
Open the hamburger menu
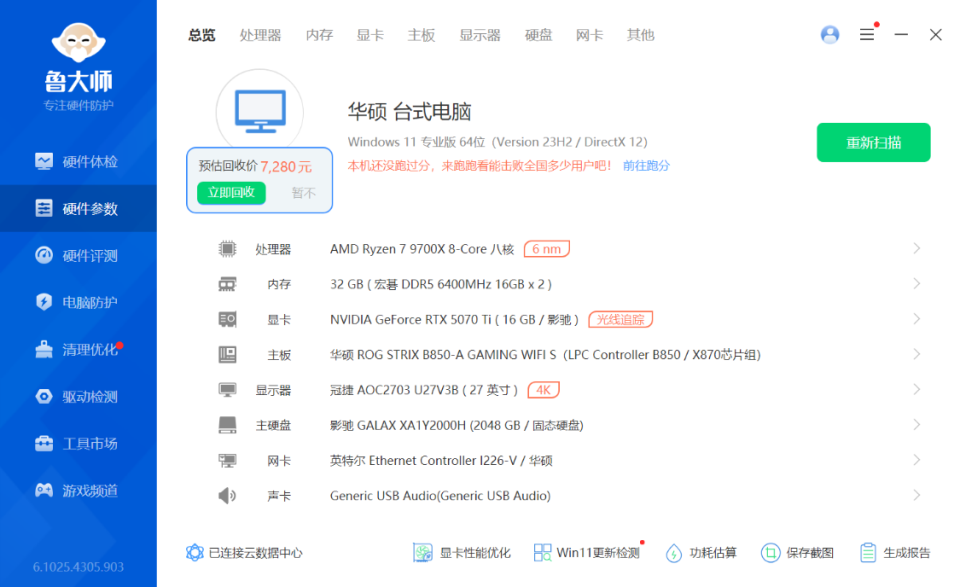pos(866,34)
